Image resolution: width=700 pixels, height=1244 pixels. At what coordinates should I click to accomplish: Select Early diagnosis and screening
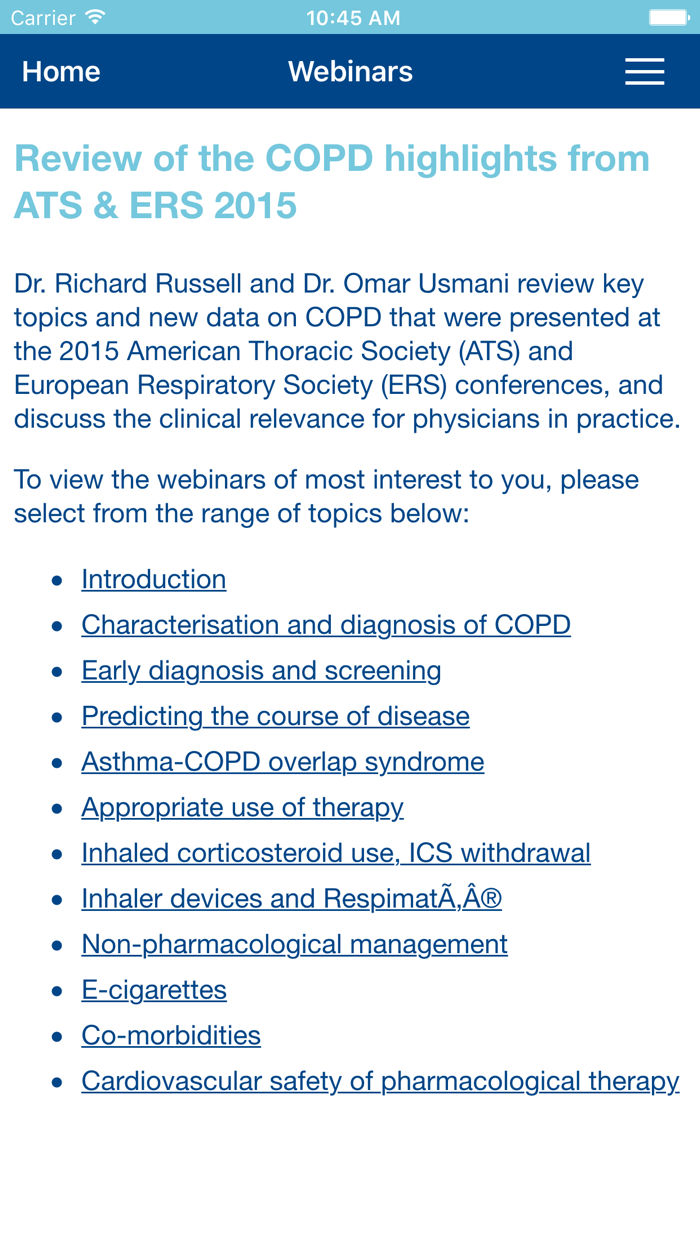261,671
